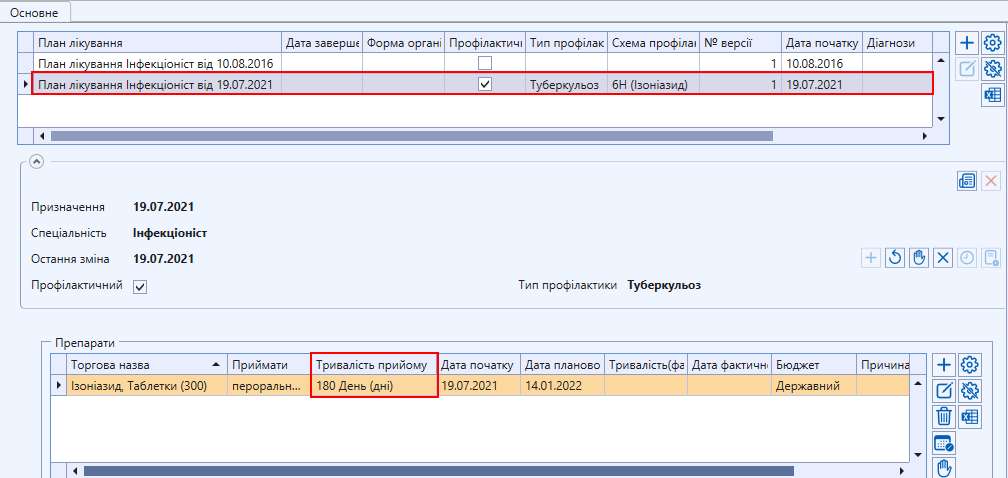Toggle Профілактичний checkbox in plan details

click(x=140, y=287)
